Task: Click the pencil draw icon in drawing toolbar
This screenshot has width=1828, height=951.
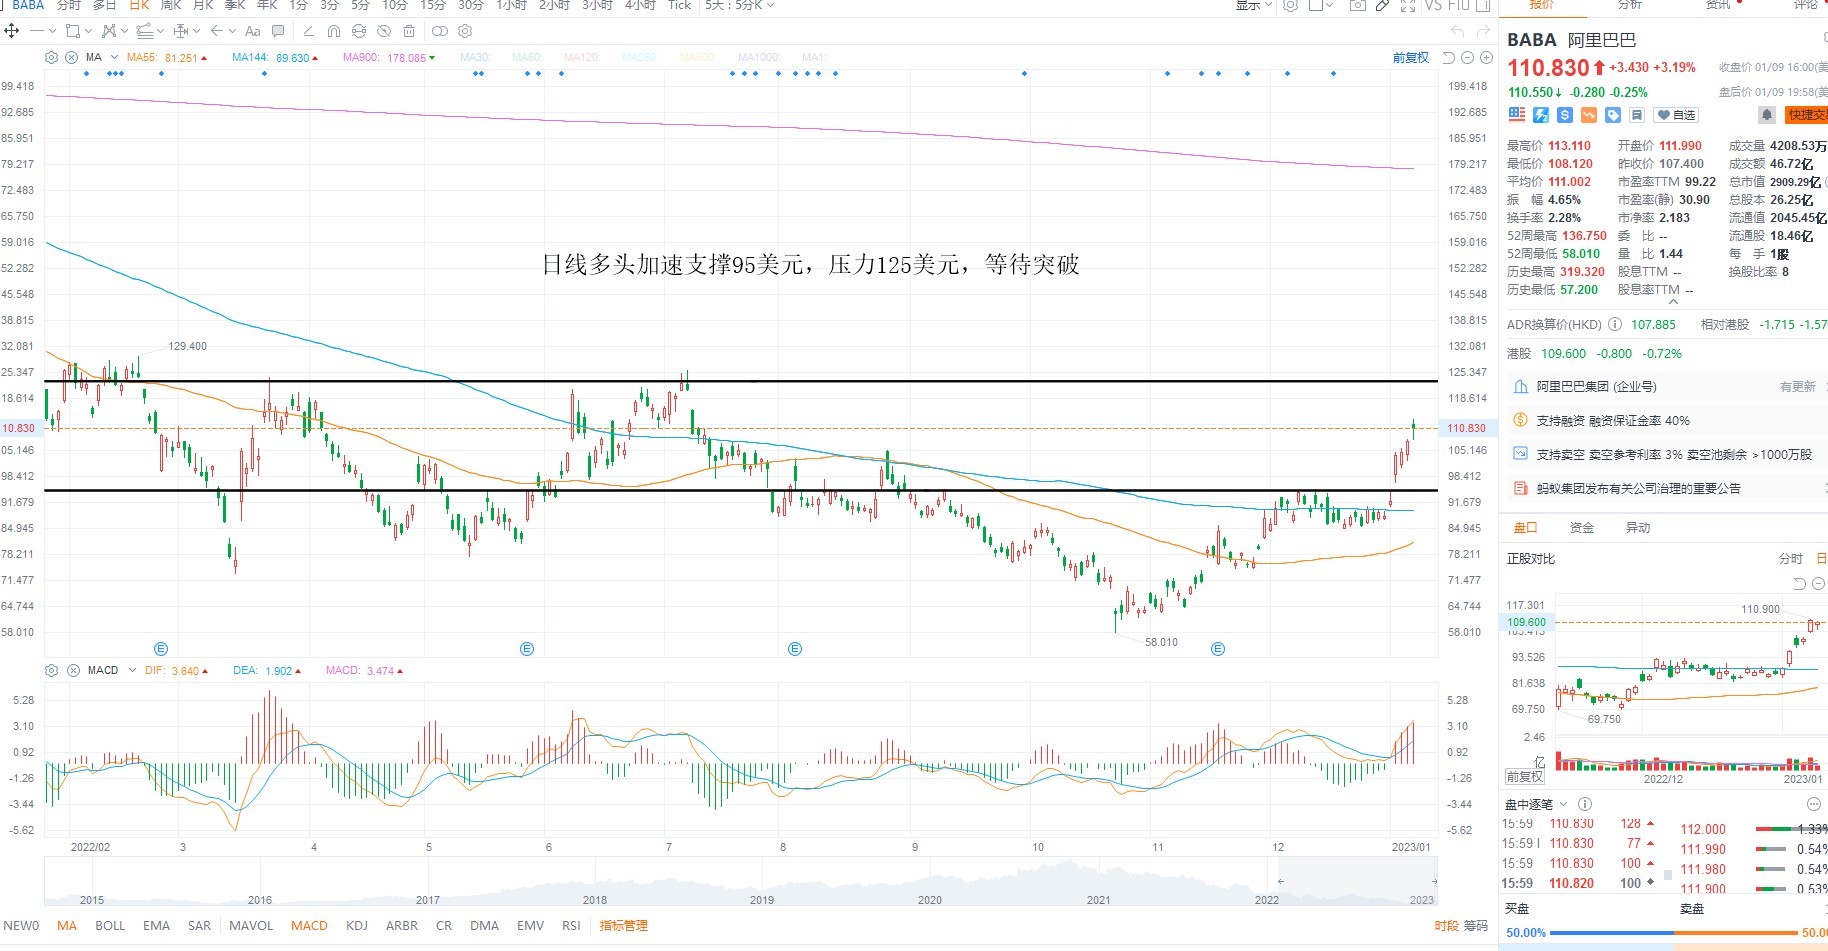Action: pos(308,31)
